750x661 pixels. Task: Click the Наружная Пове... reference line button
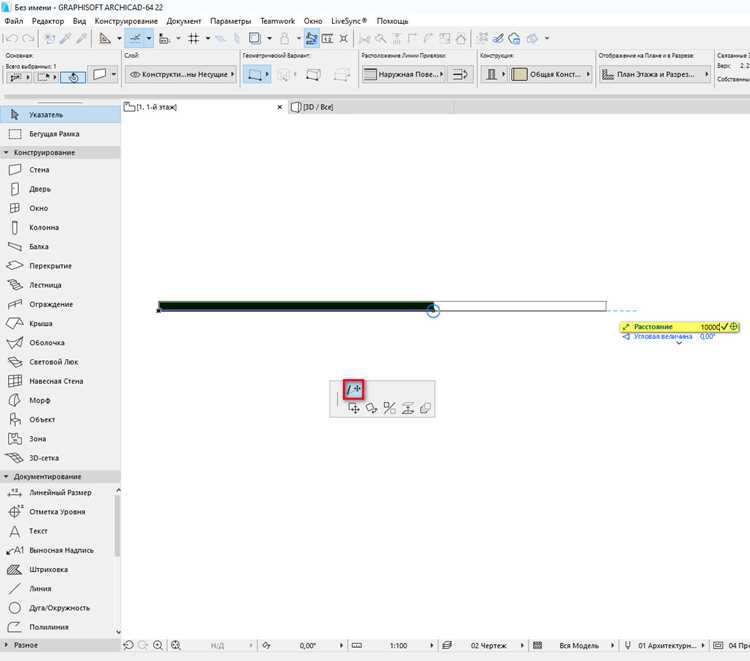point(404,75)
